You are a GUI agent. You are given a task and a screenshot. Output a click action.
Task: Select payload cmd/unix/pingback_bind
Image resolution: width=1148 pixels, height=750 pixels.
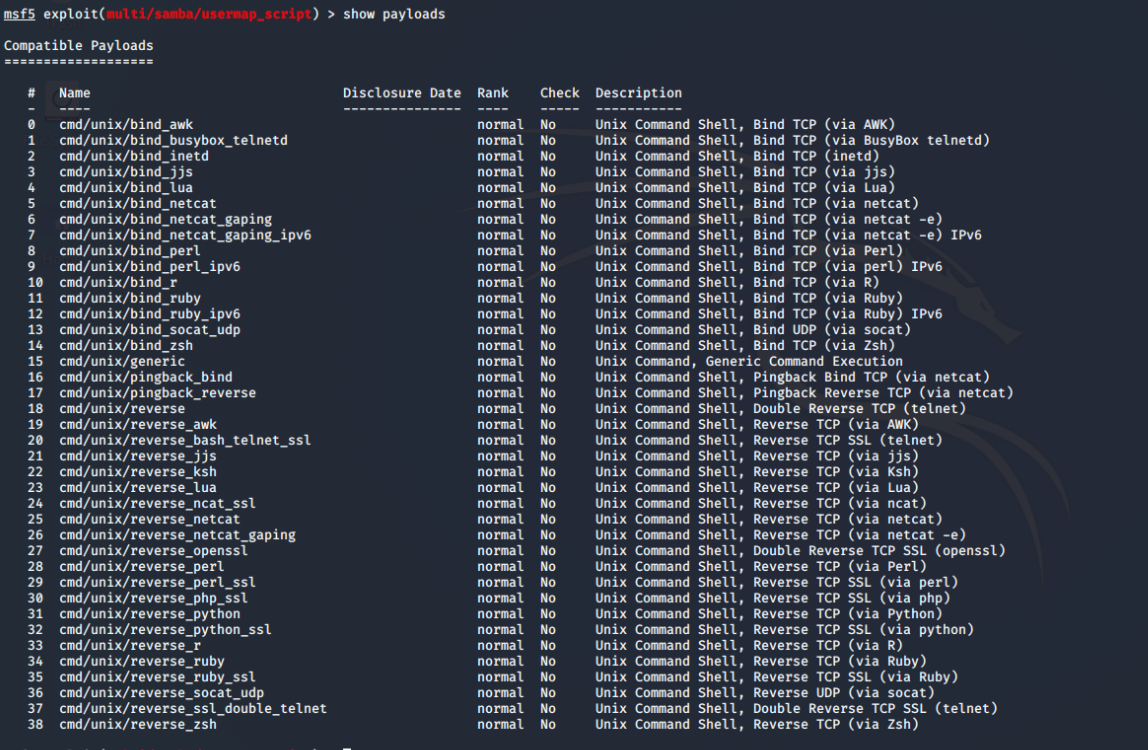(146, 377)
